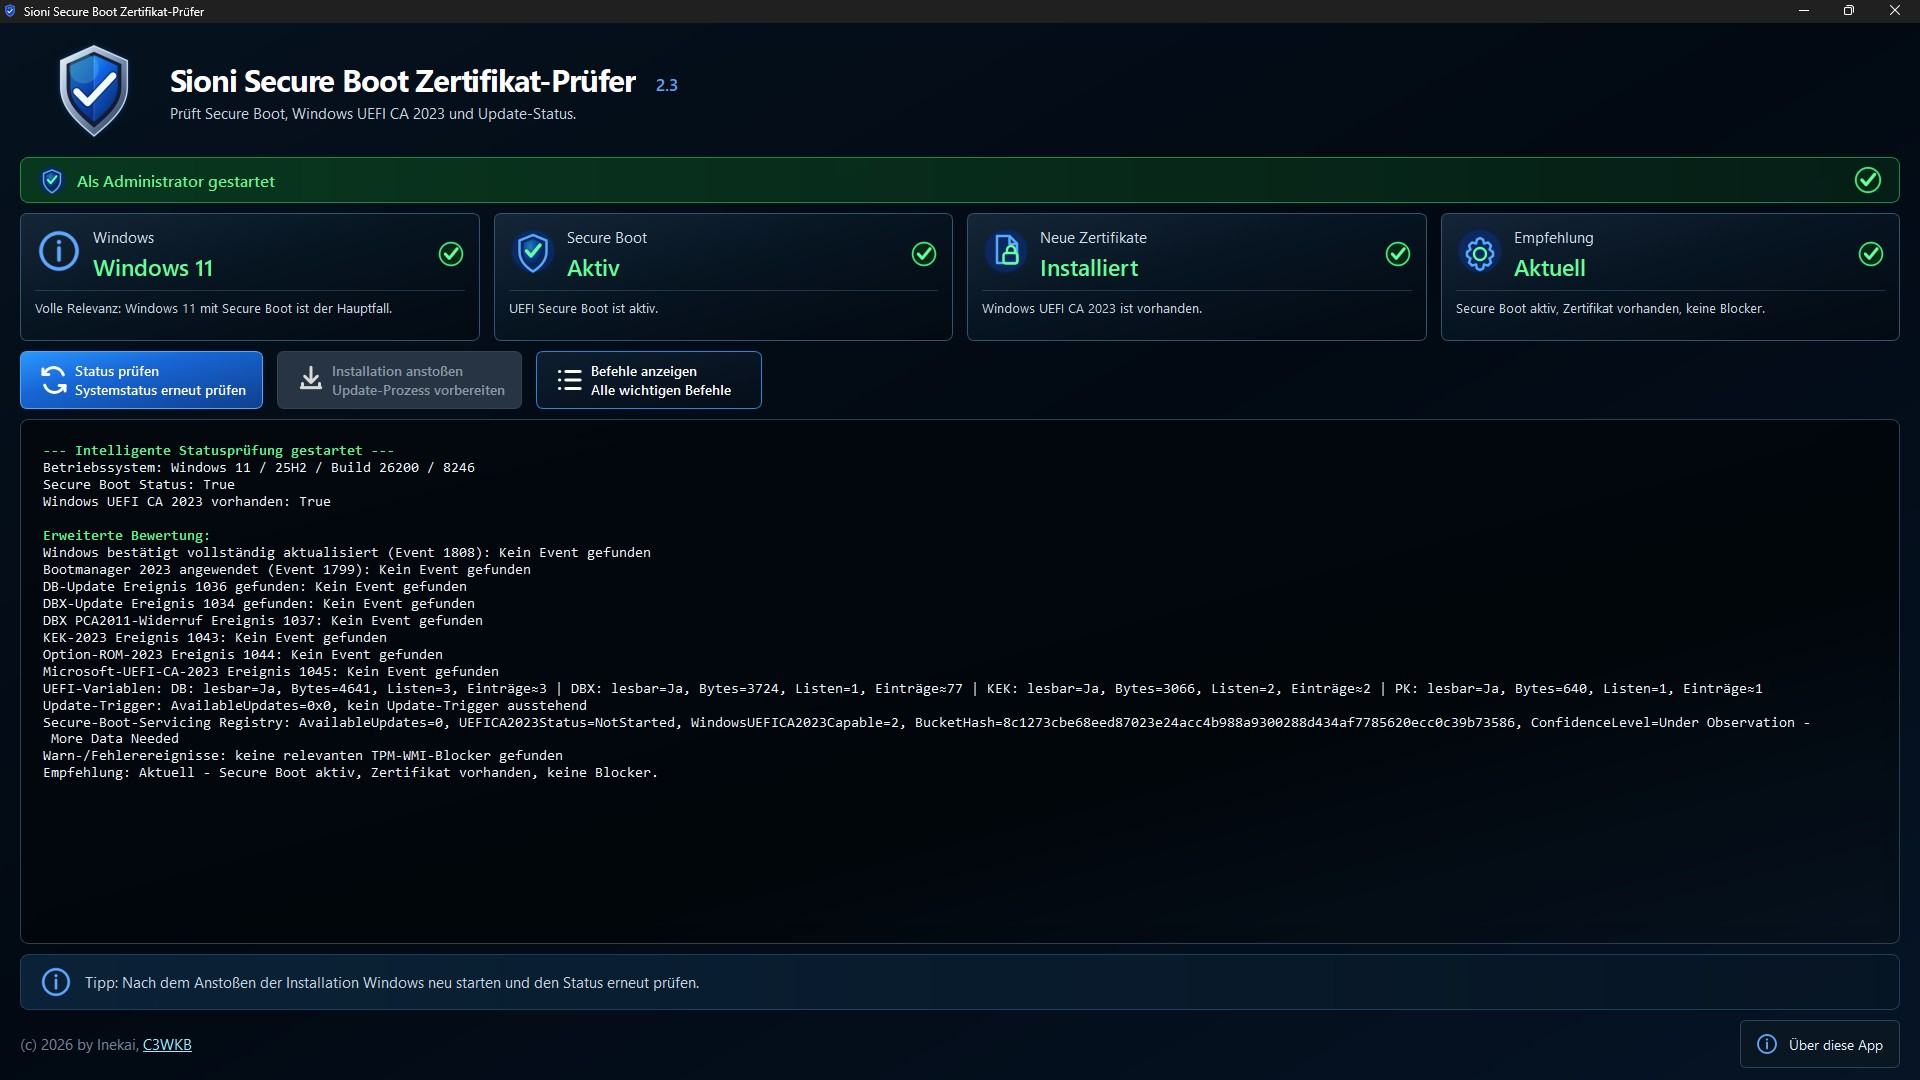Click the blue shield app logo
Screen dimensions: 1920x1080
[94, 90]
